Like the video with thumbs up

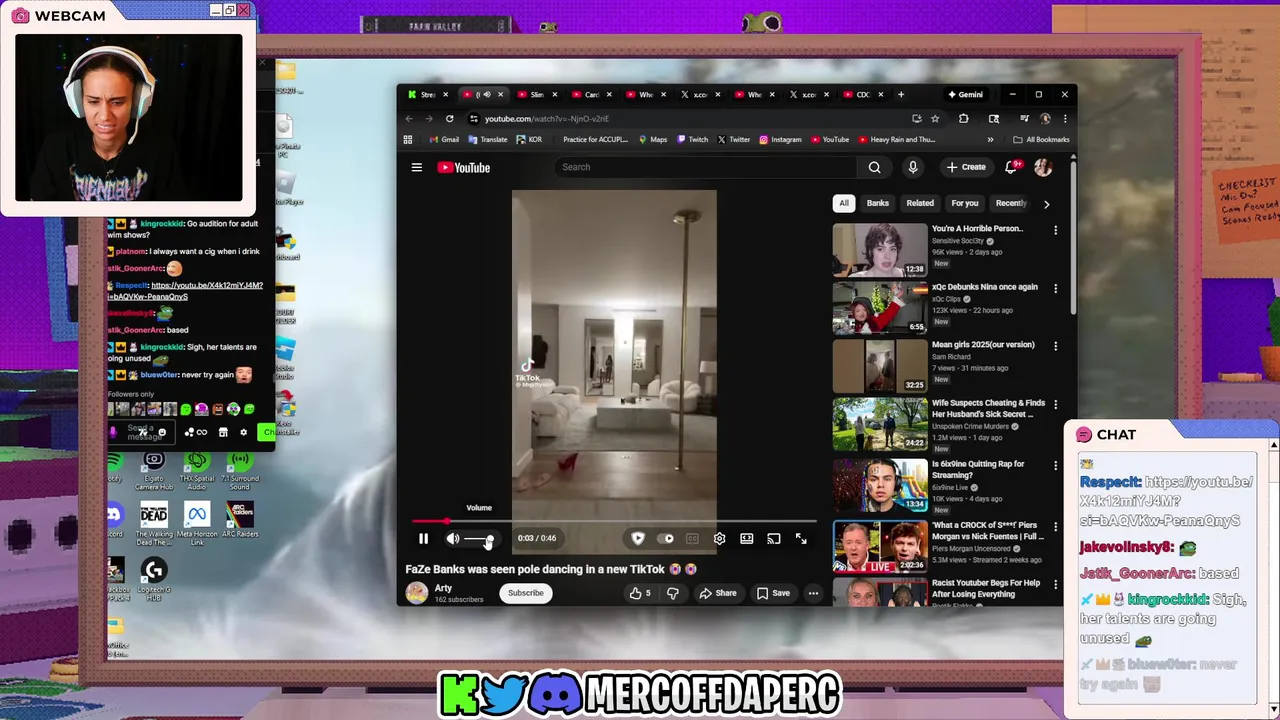tap(640, 593)
